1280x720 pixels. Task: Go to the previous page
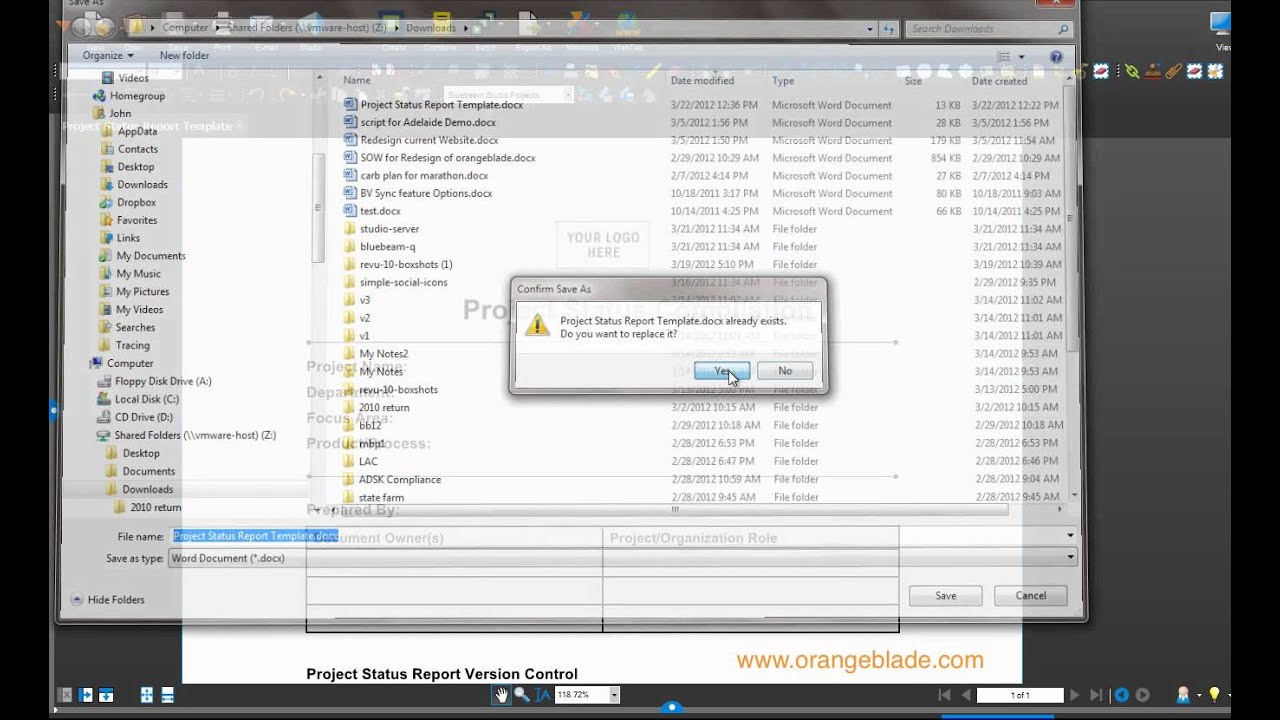point(966,694)
